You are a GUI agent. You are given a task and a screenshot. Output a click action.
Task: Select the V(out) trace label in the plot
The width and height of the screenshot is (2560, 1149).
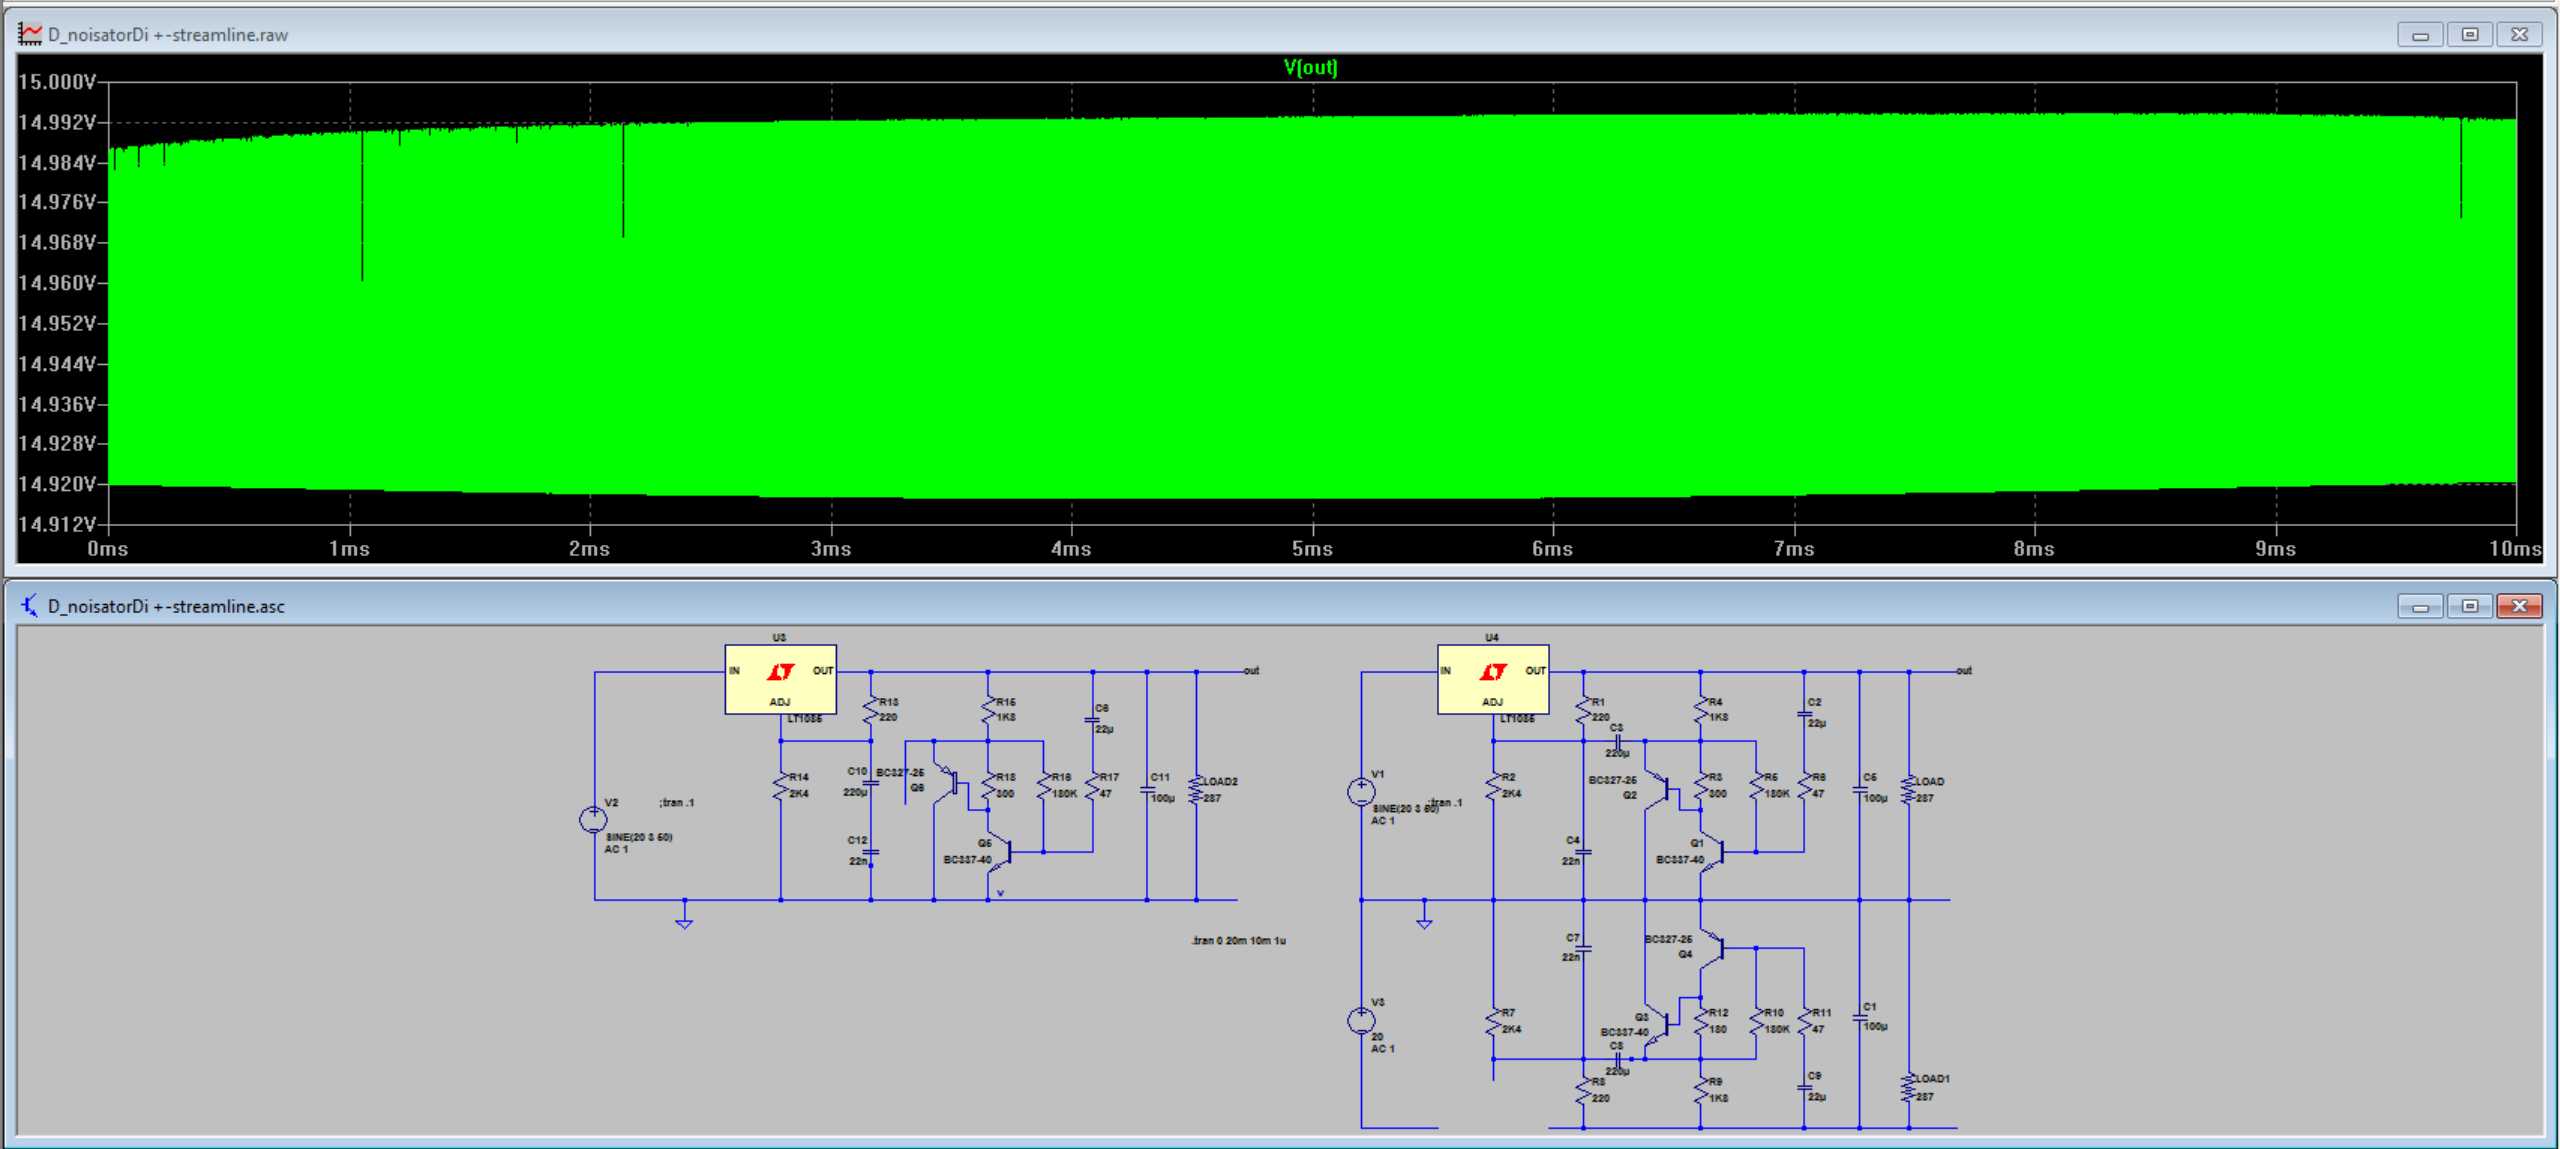click(1310, 67)
